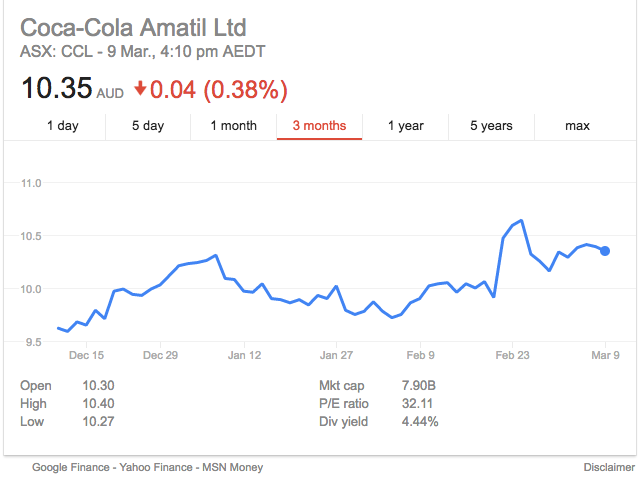This screenshot has width=644, height=488.
Task: Click the 10.35 AUD current price
Action: (72, 88)
